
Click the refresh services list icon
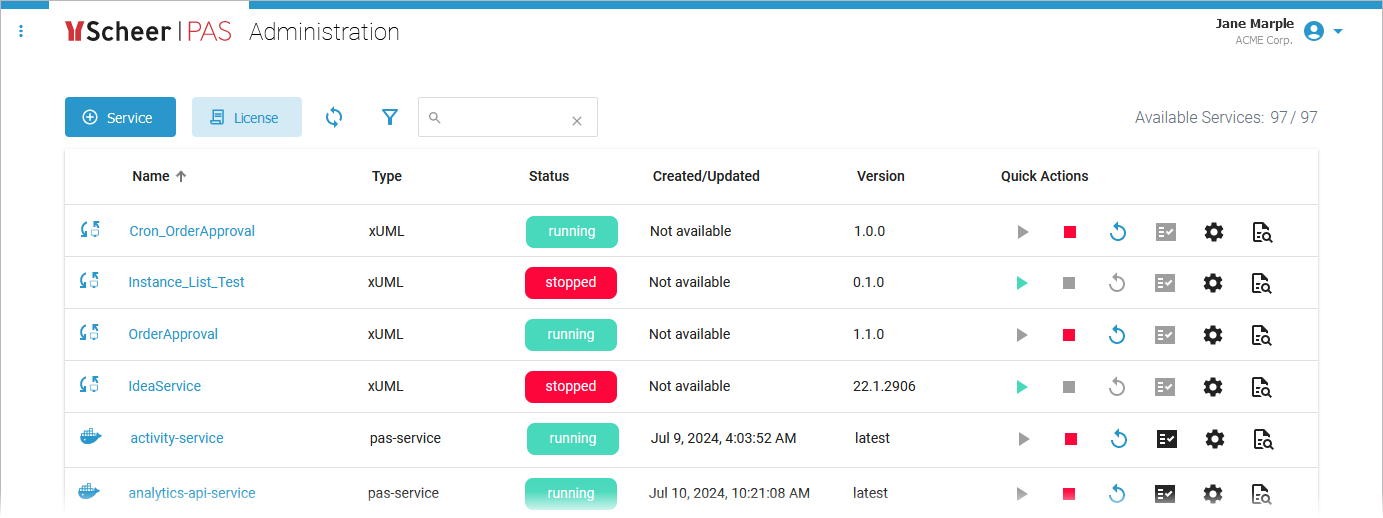334,117
